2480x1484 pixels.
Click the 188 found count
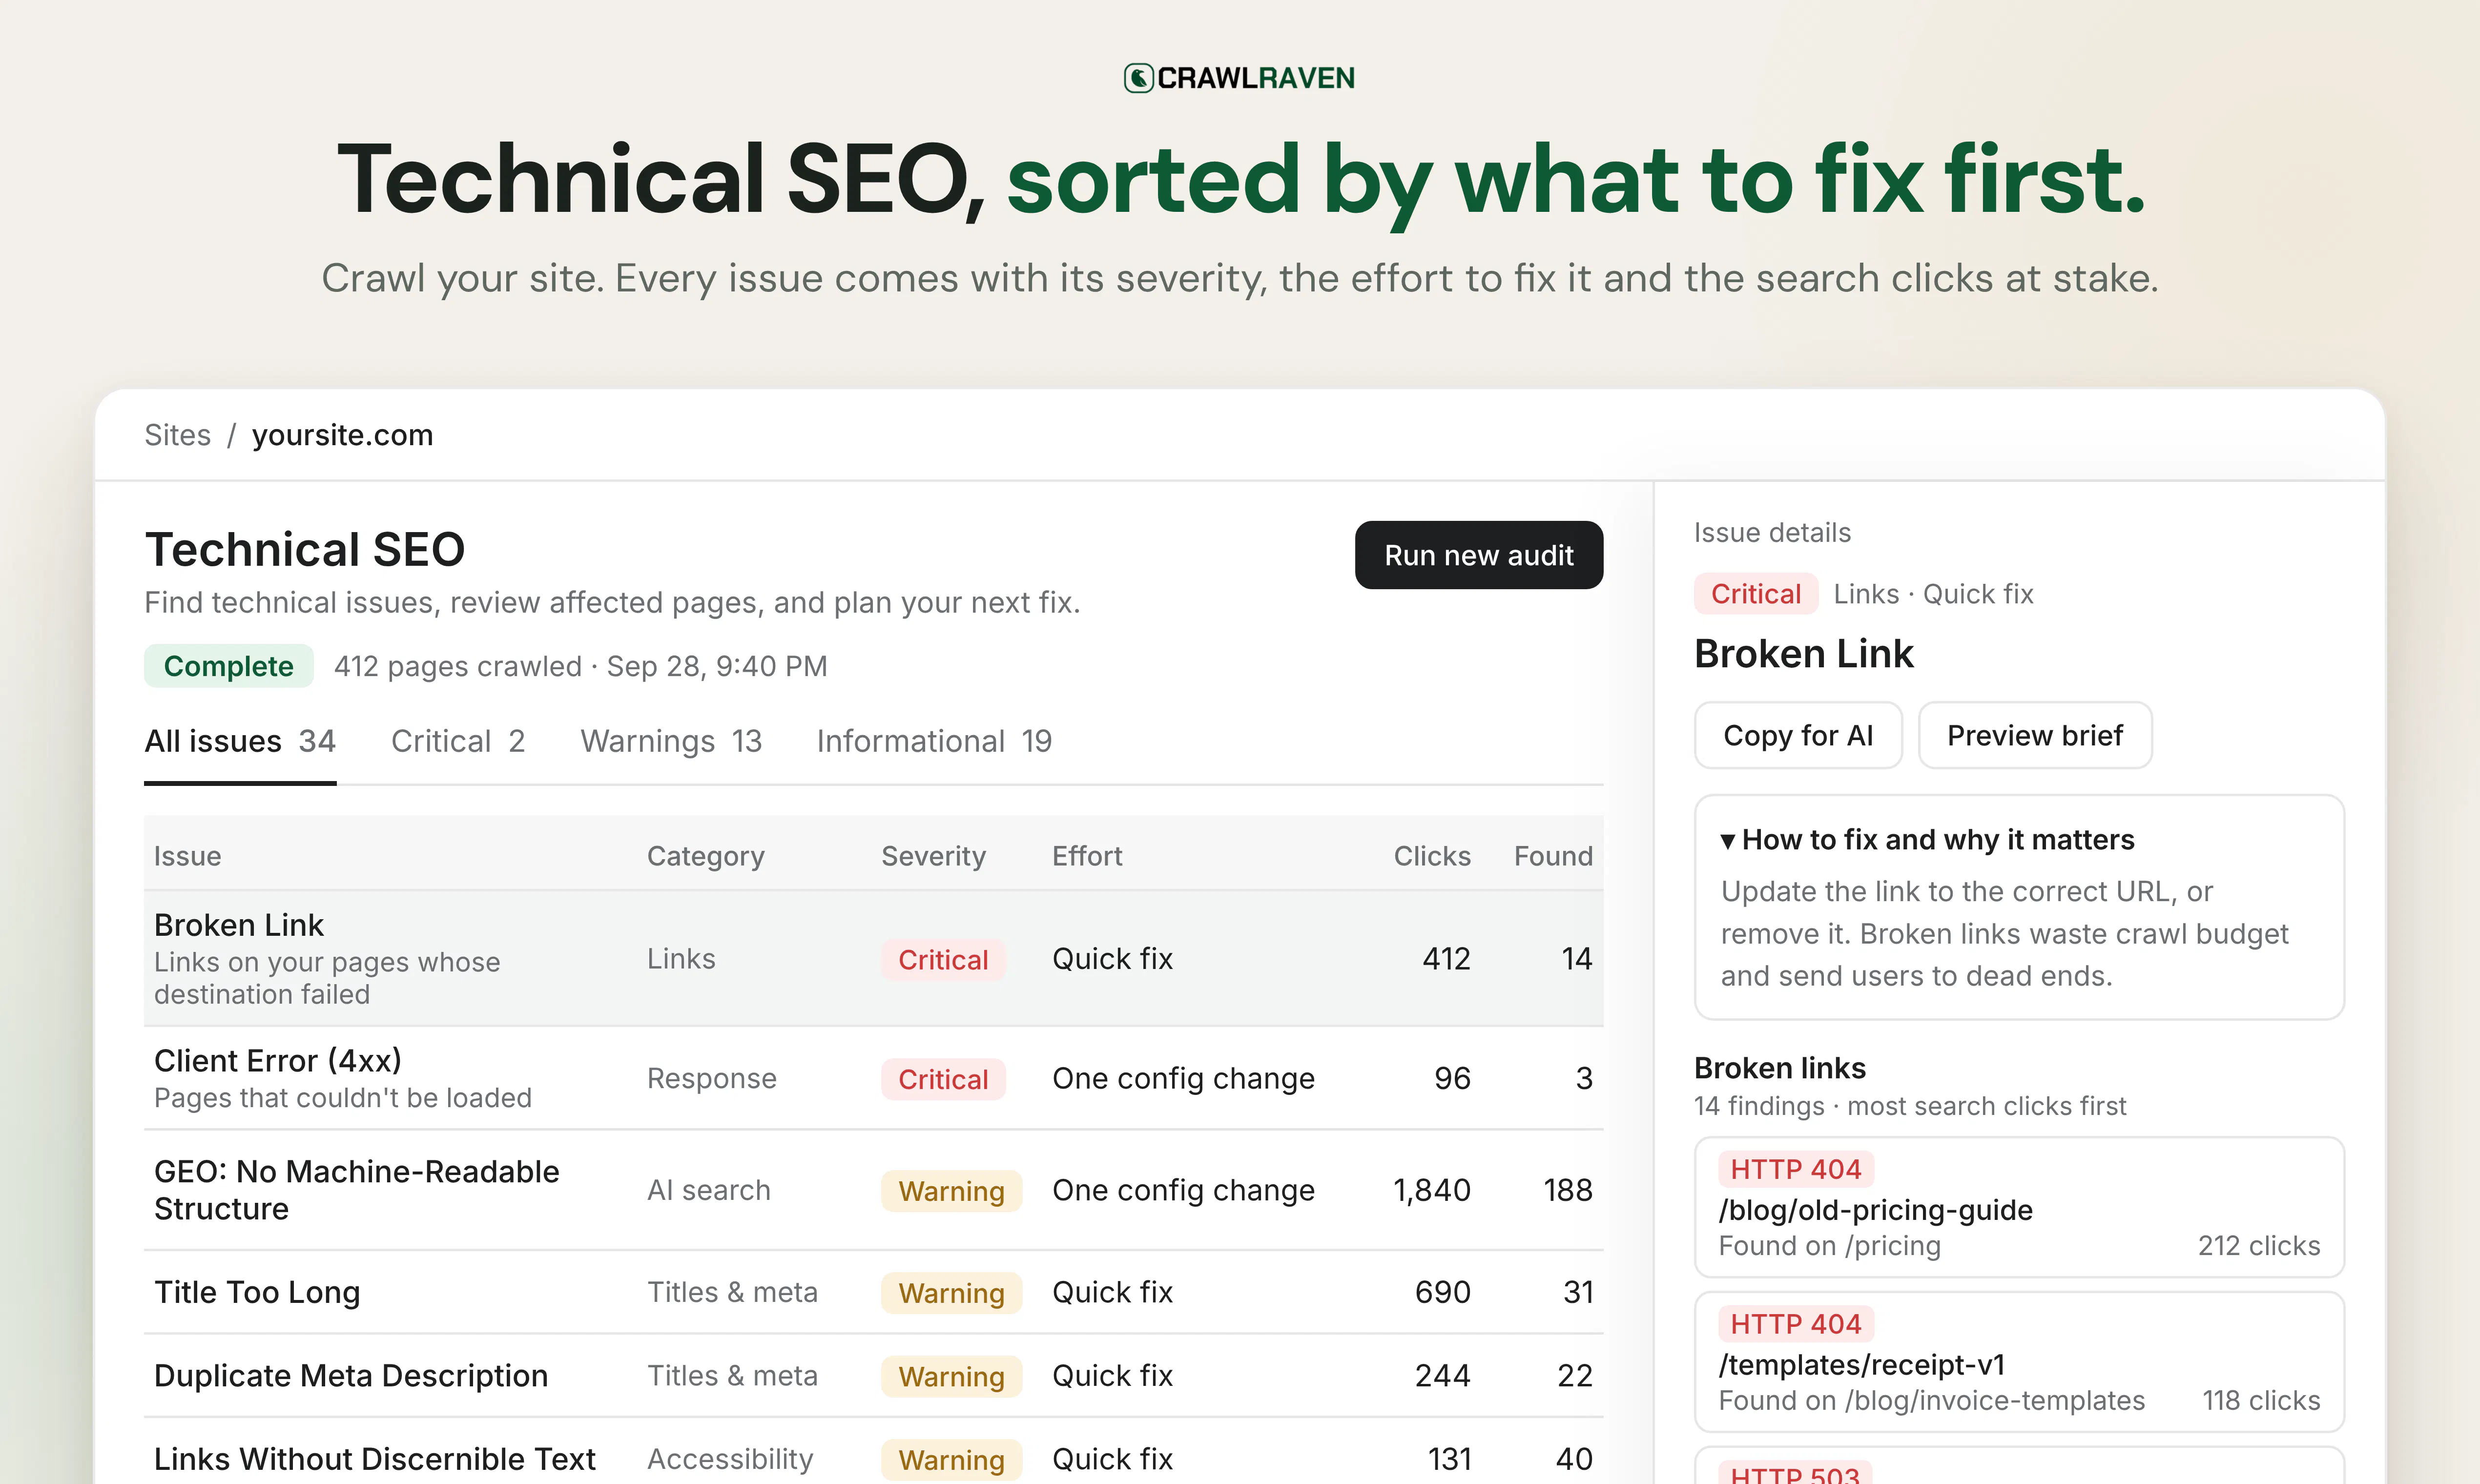(x=1568, y=1190)
